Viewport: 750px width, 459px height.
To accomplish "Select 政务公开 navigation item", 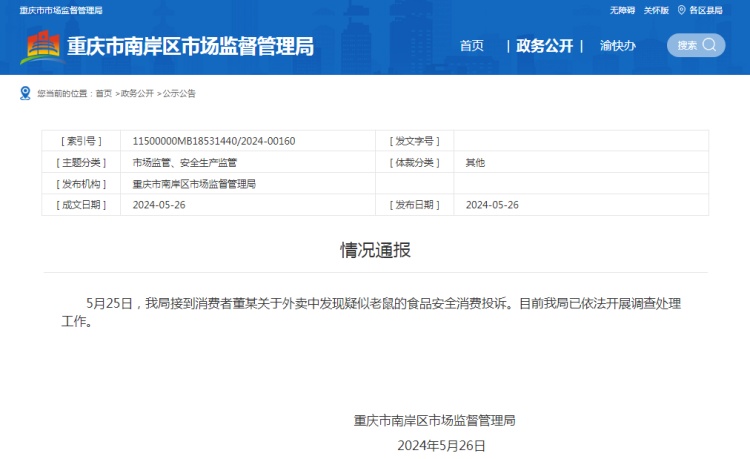I will (x=545, y=46).
